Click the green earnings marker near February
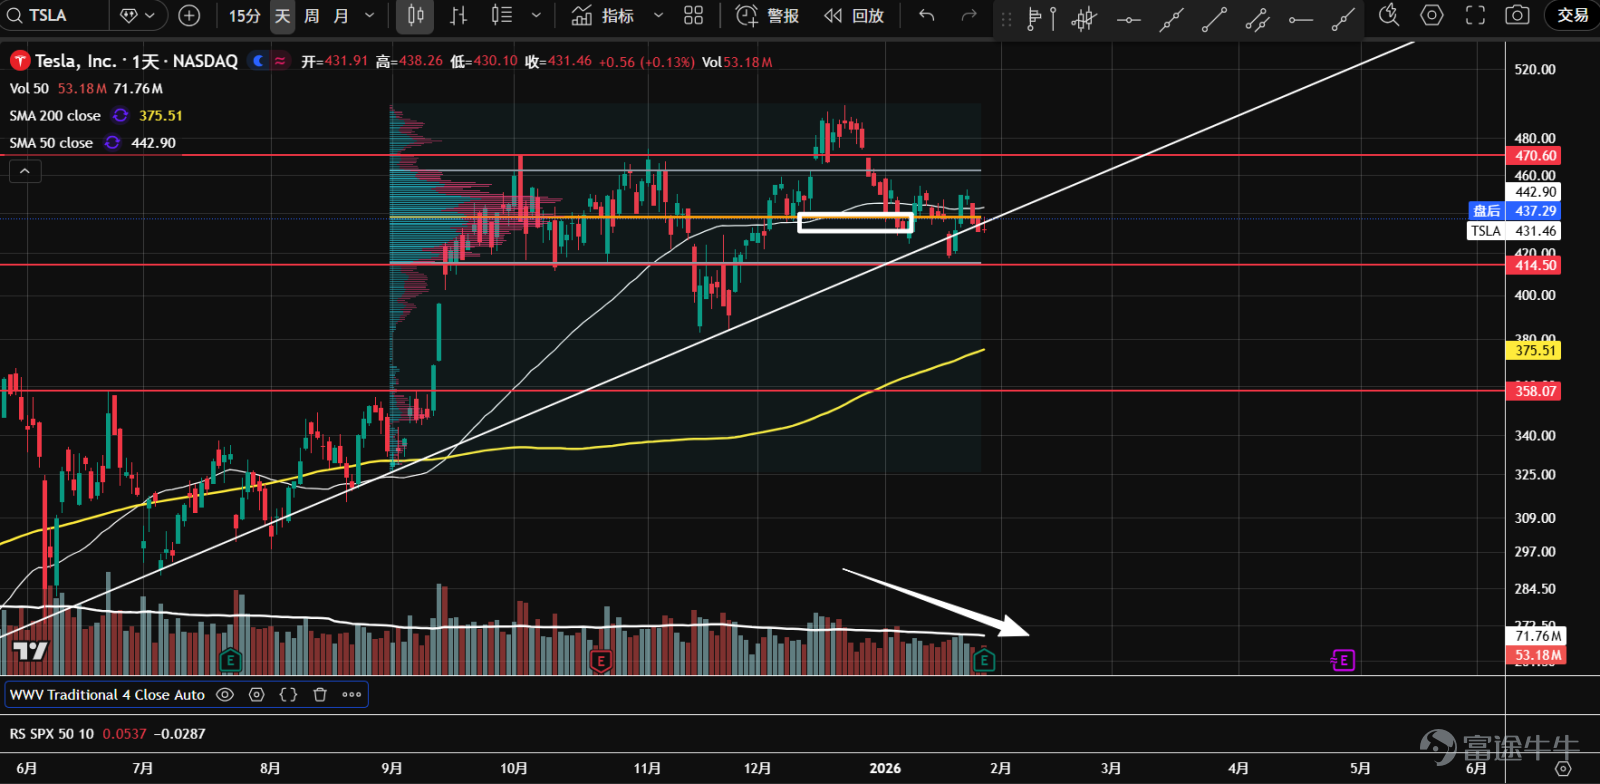Screen dimensions: 1600x784 (x=984, y=660)
